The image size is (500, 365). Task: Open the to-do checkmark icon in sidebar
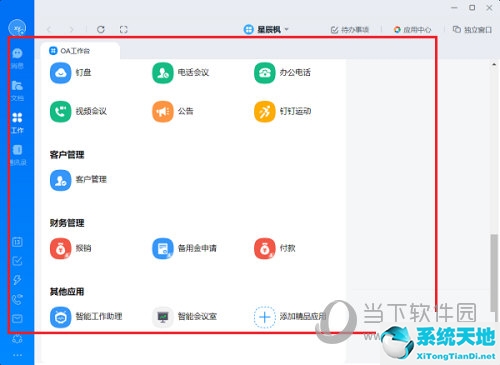click(x=17, y=261)
